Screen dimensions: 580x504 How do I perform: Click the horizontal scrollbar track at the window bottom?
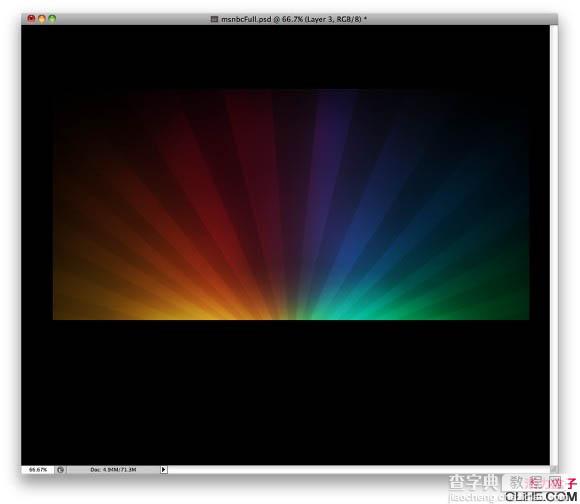(x=359, y=470)
